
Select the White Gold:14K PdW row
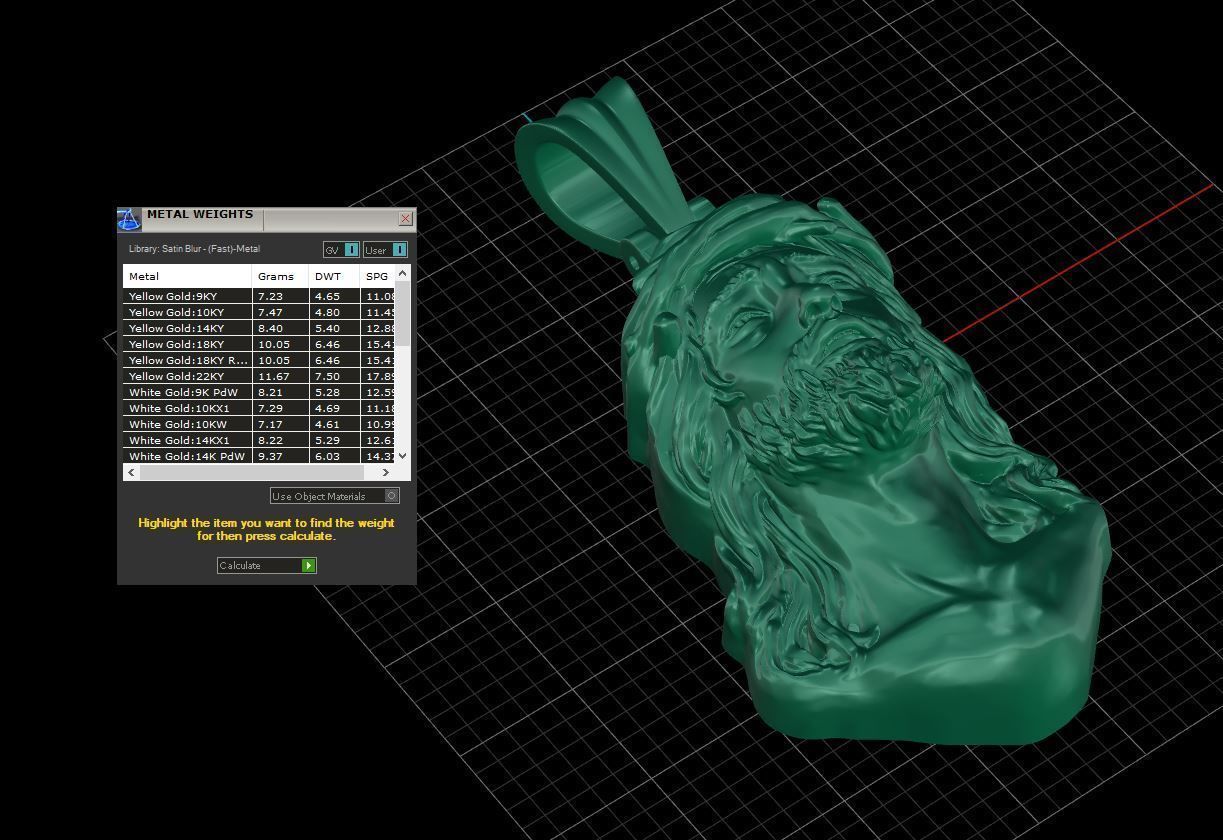[x=259, y=456]
